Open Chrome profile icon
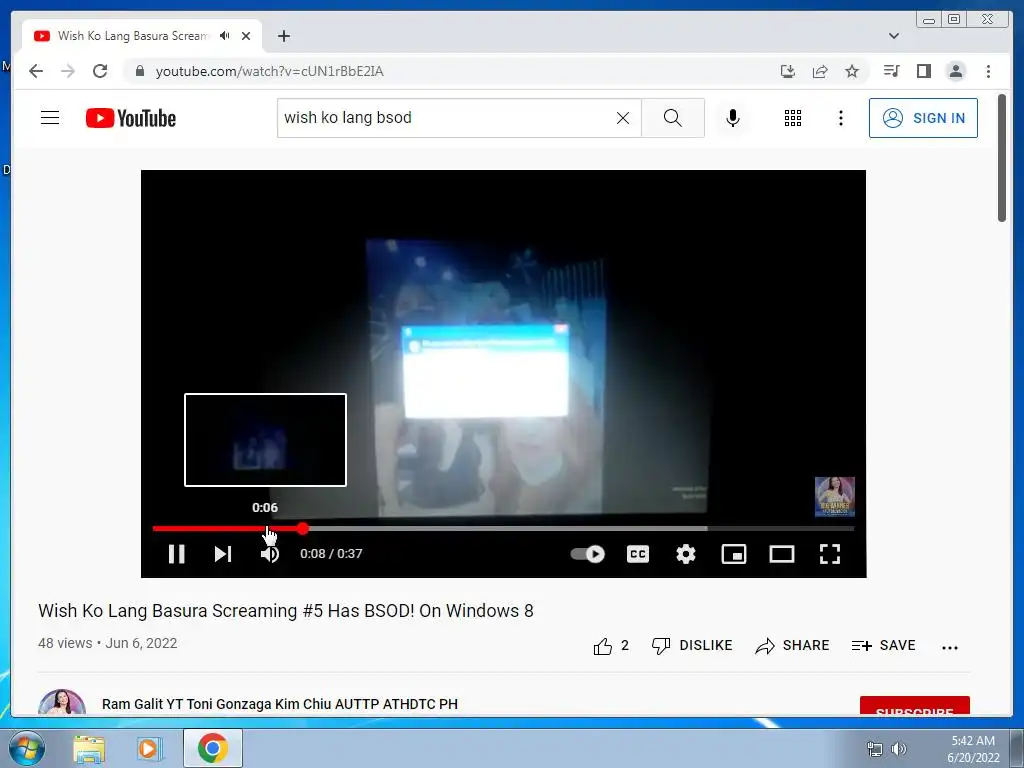Screen dimensions: 1024x768 pyautogui.click(x=955, y=71)
